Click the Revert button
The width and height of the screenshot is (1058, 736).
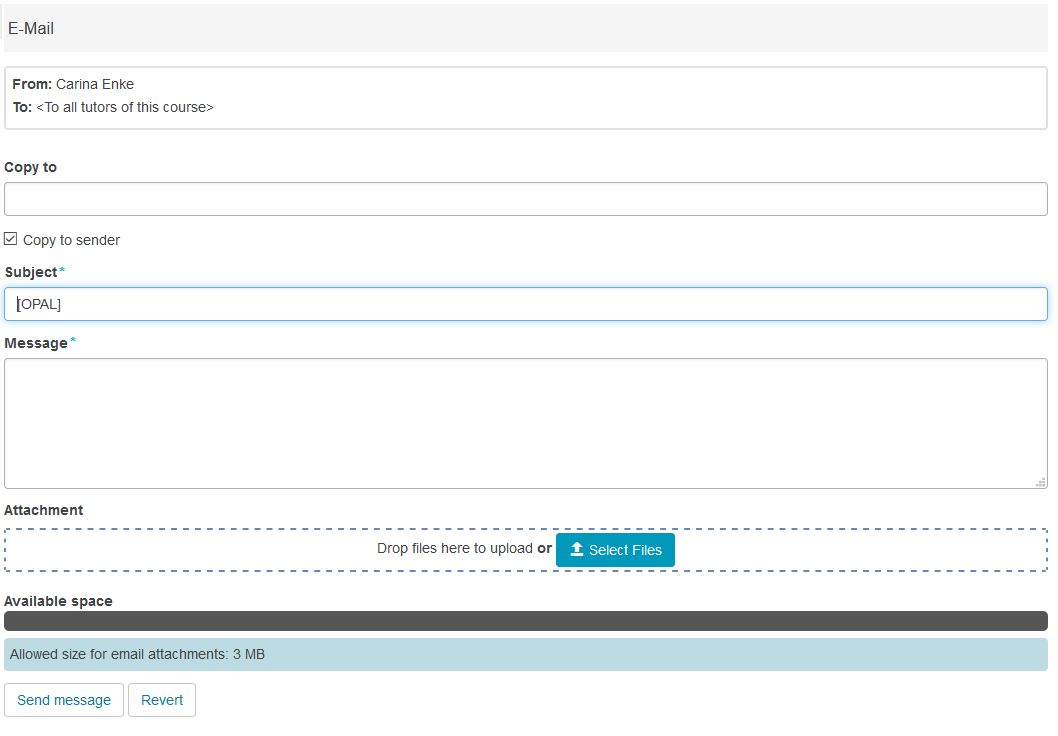tap(162, 700)
